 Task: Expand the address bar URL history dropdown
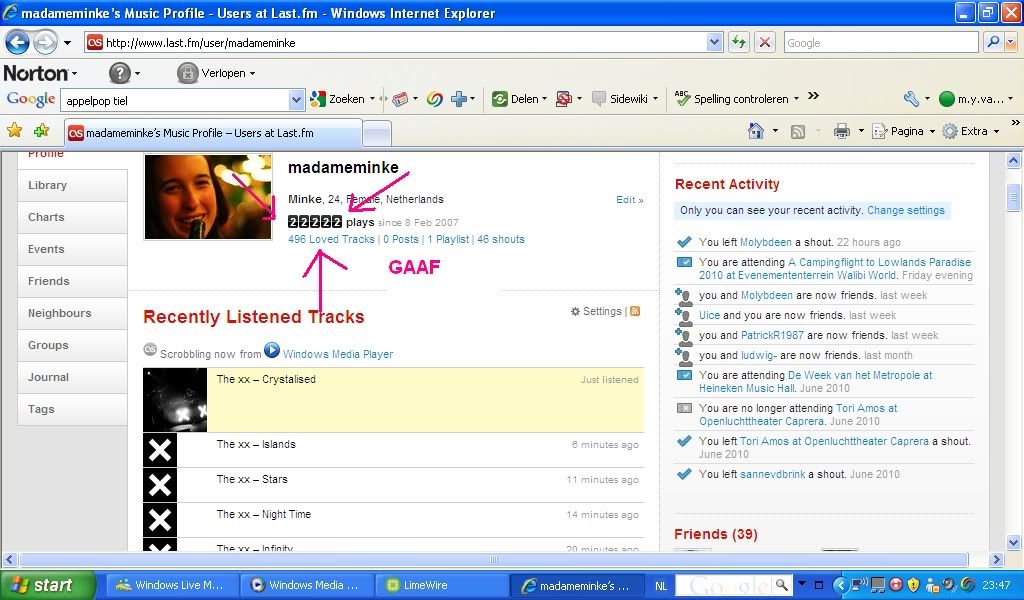(x=714, y=43)
